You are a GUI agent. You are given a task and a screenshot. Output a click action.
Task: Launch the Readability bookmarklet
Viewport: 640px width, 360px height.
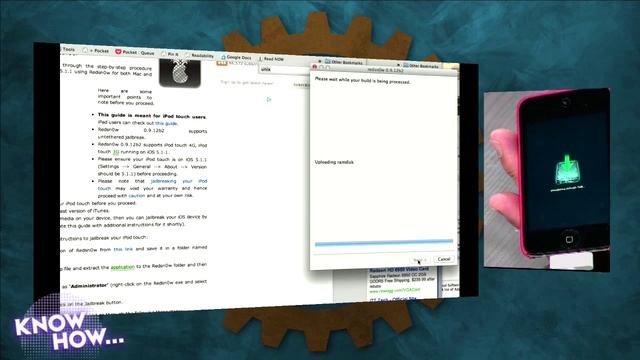tap(200, 56)
